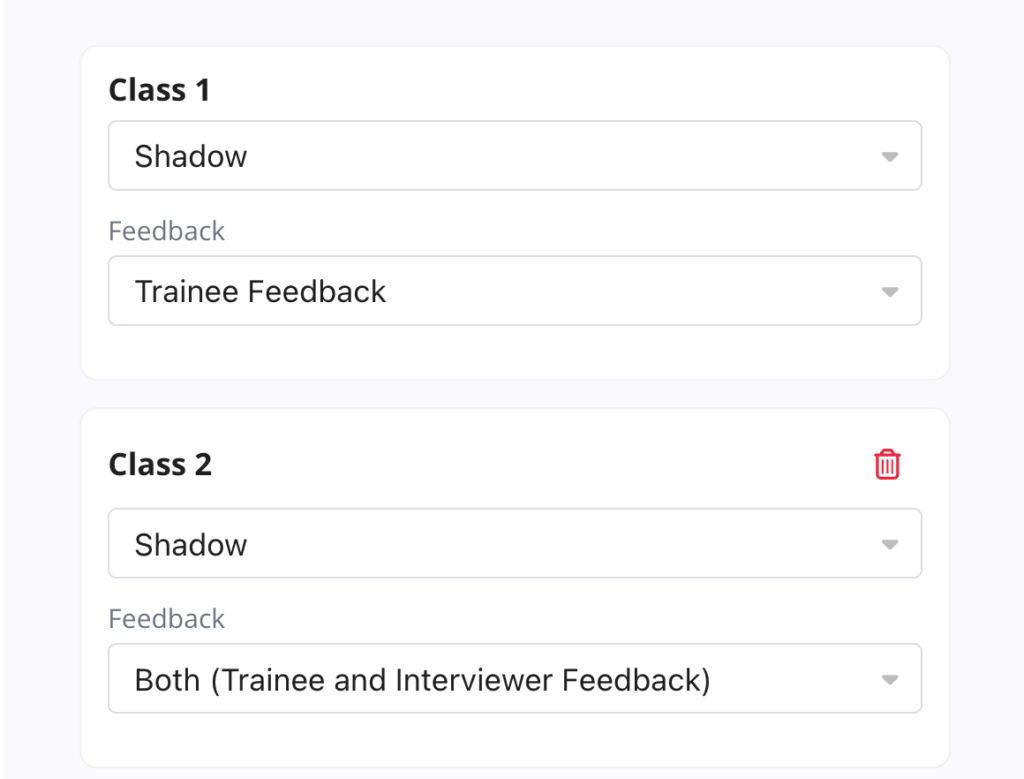The width and height of the screenshot is (1024, 779).
Task: Click the page background outside the class cards
Action: (x=985, y=400)
